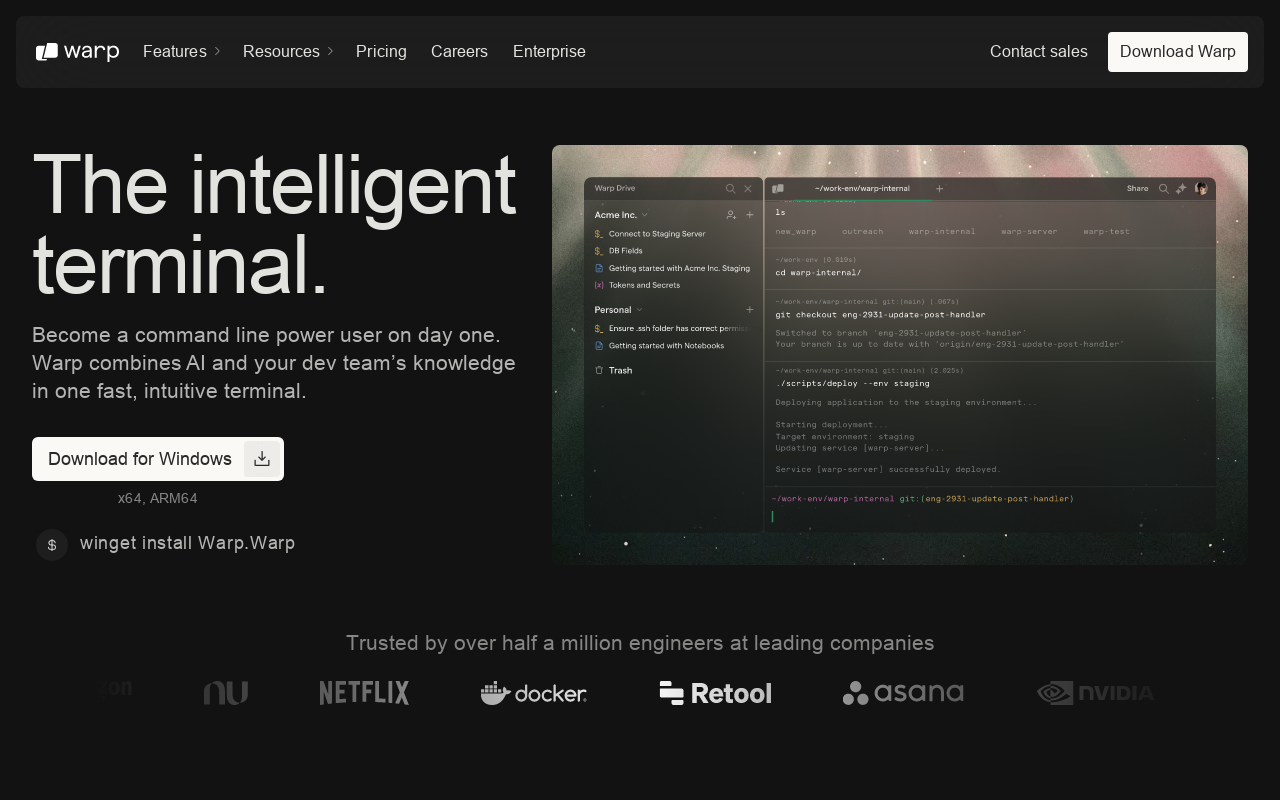
Task: Open the Enterprise page
Action: (549, 52)
